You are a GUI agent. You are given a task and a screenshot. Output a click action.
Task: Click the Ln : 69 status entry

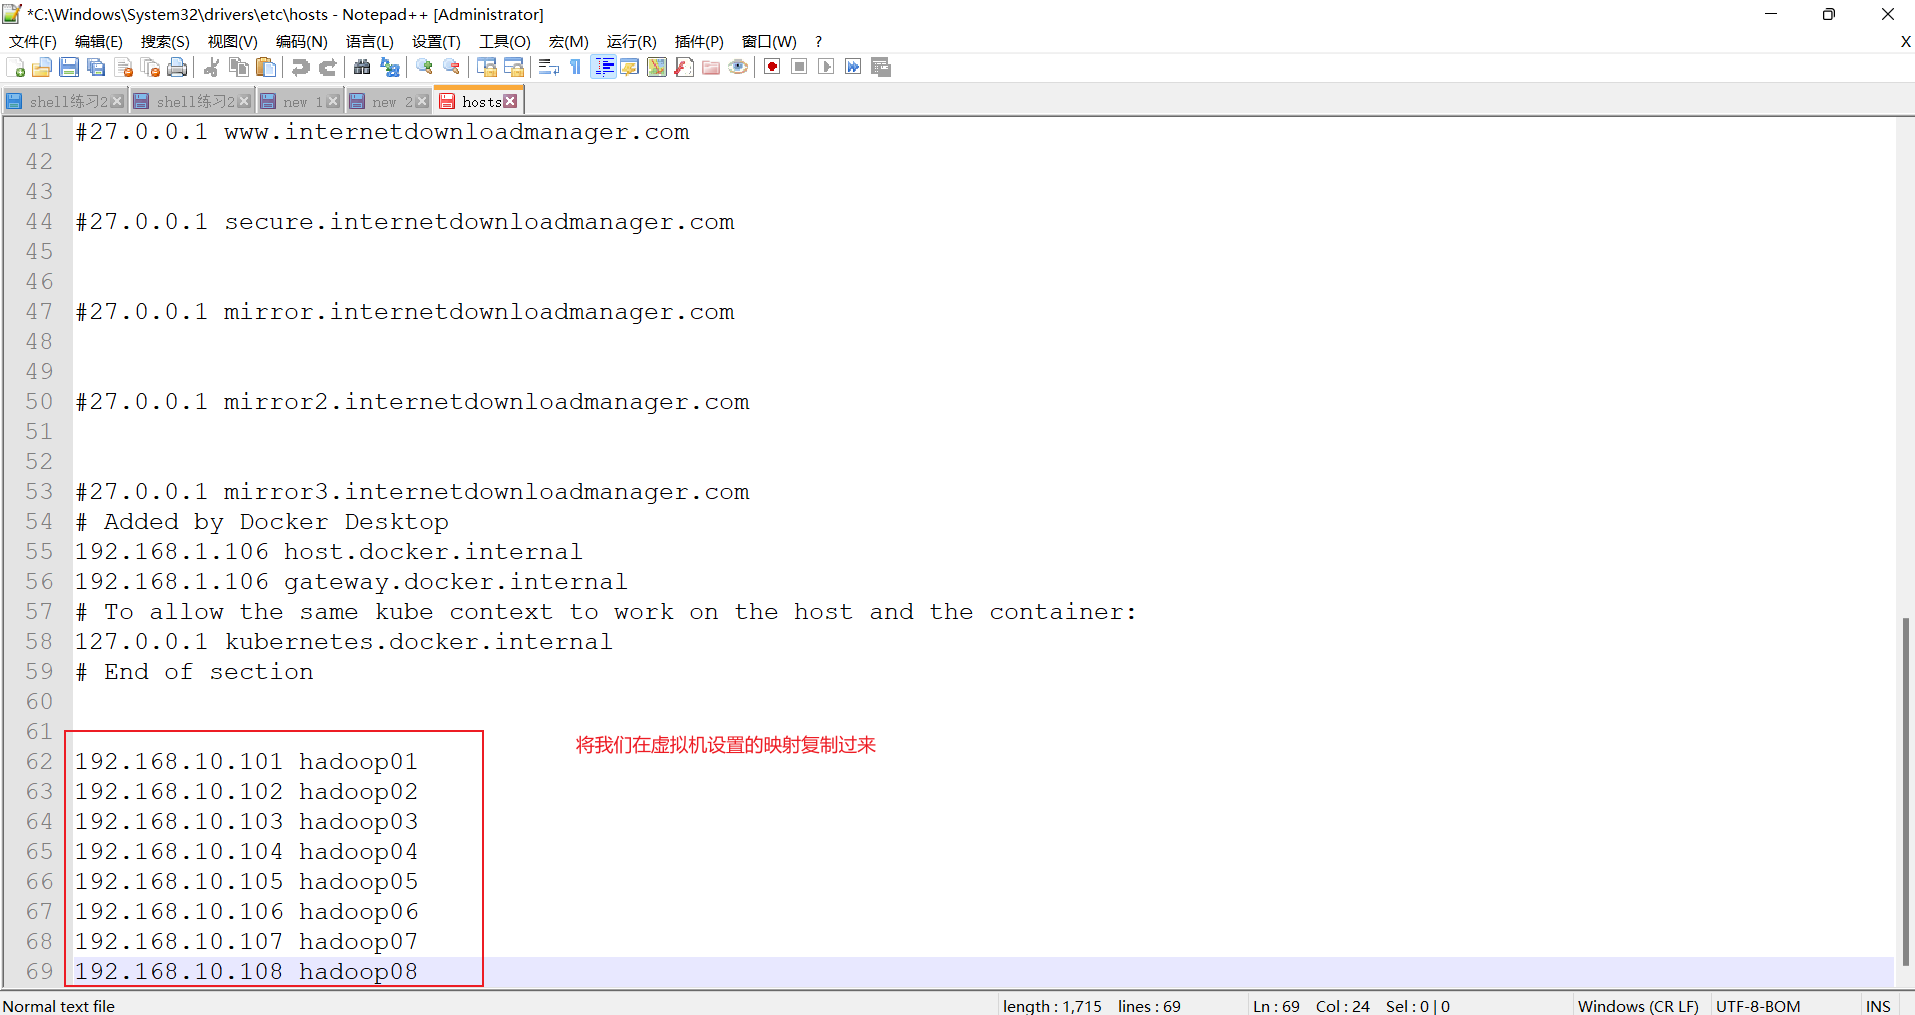click(1276, 1006)
